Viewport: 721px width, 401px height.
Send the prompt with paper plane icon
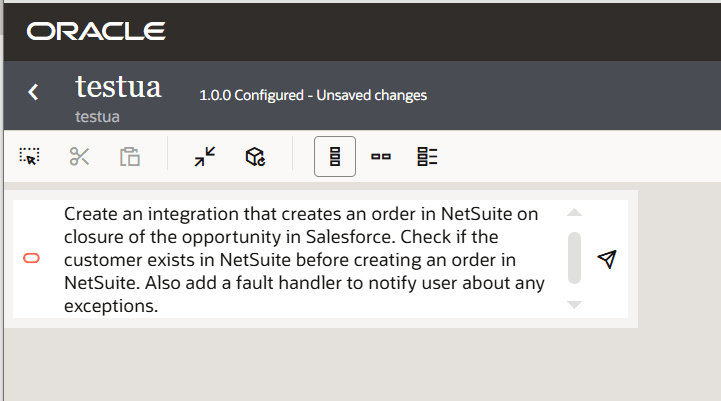[607, 259]
